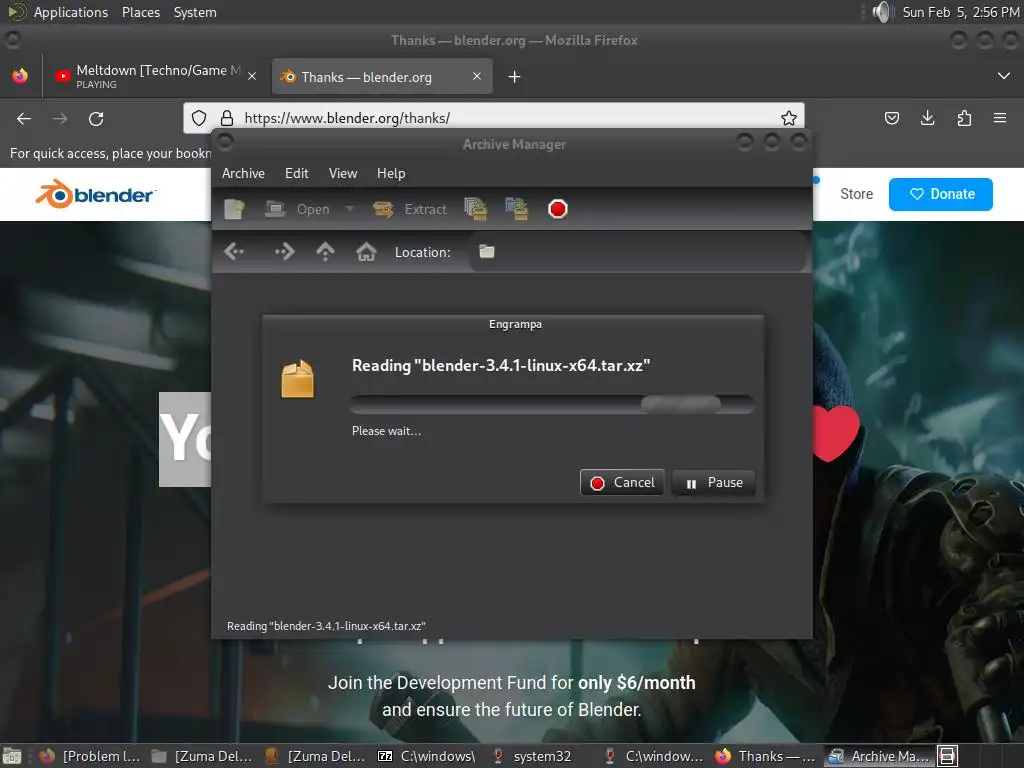1024x768 pixels.
Task: Cancel the archive reading operation
Action: [622, 483]
